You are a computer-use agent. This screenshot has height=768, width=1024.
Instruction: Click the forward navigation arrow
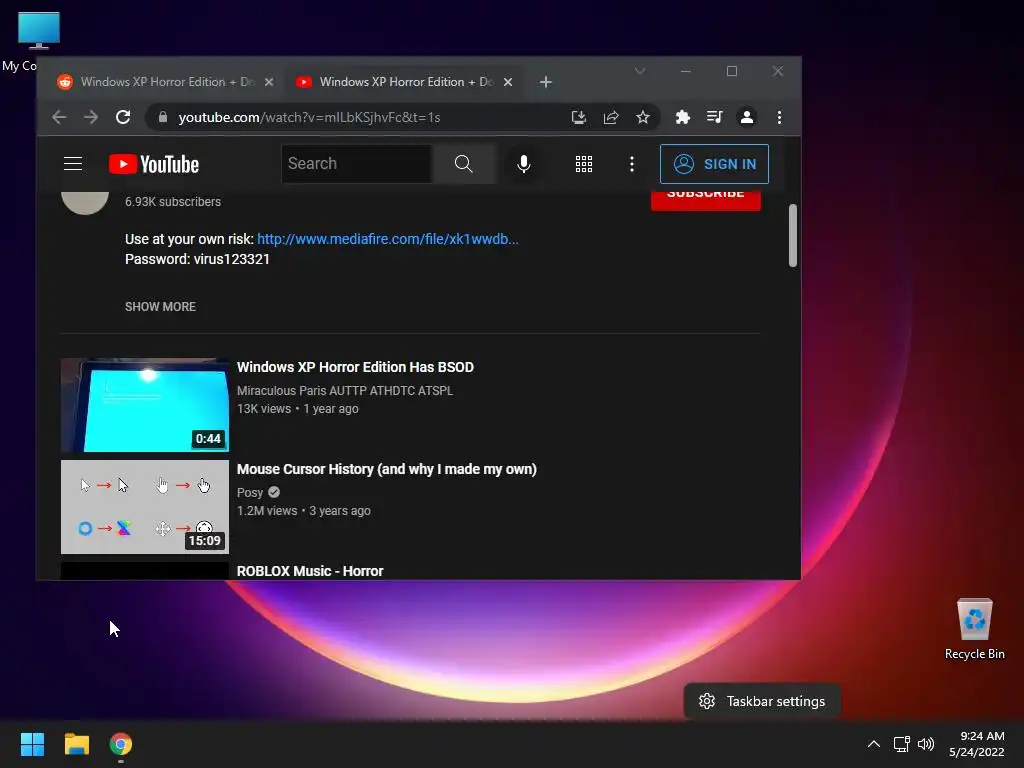91,117
